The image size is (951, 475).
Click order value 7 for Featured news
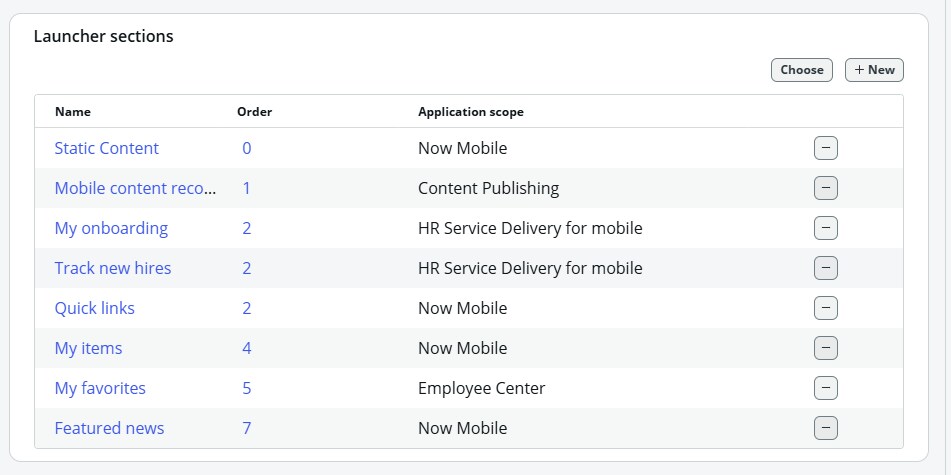246,428
